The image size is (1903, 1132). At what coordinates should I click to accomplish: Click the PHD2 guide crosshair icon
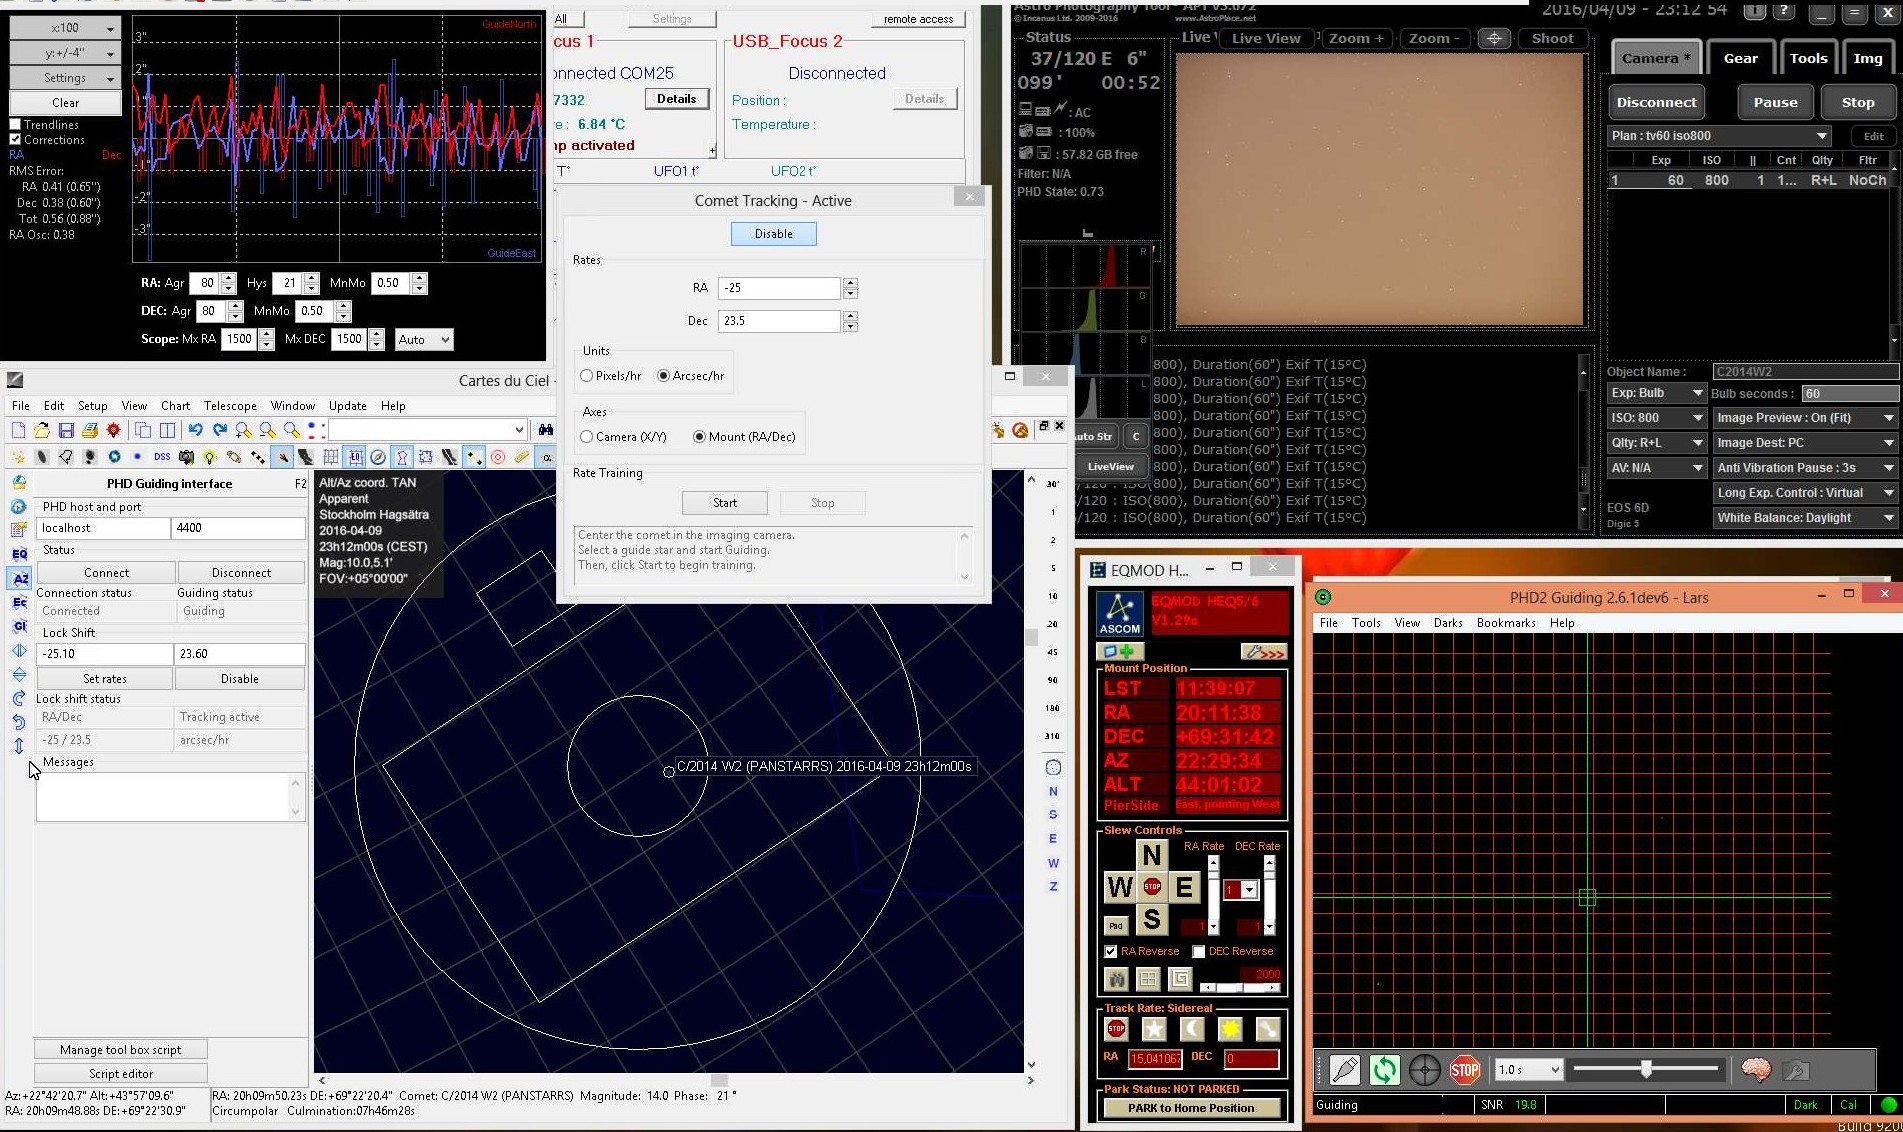(x=1425, y=1070)
